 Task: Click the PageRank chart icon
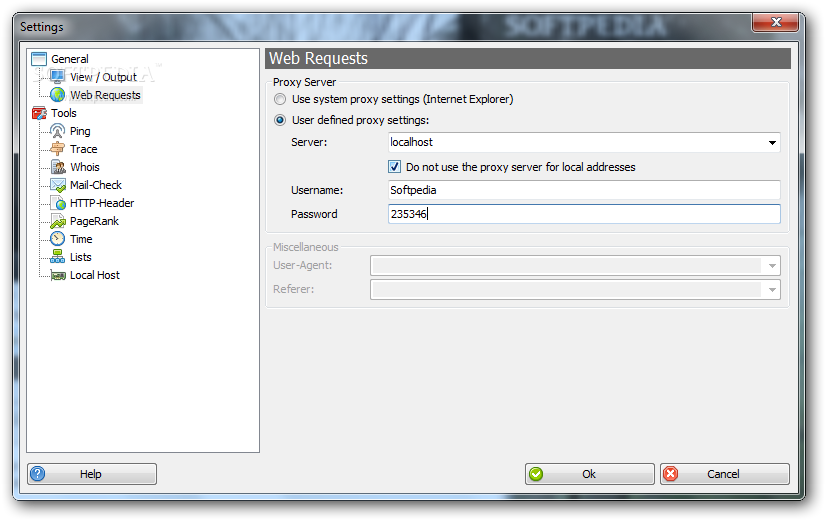click(x=57, y=221)
